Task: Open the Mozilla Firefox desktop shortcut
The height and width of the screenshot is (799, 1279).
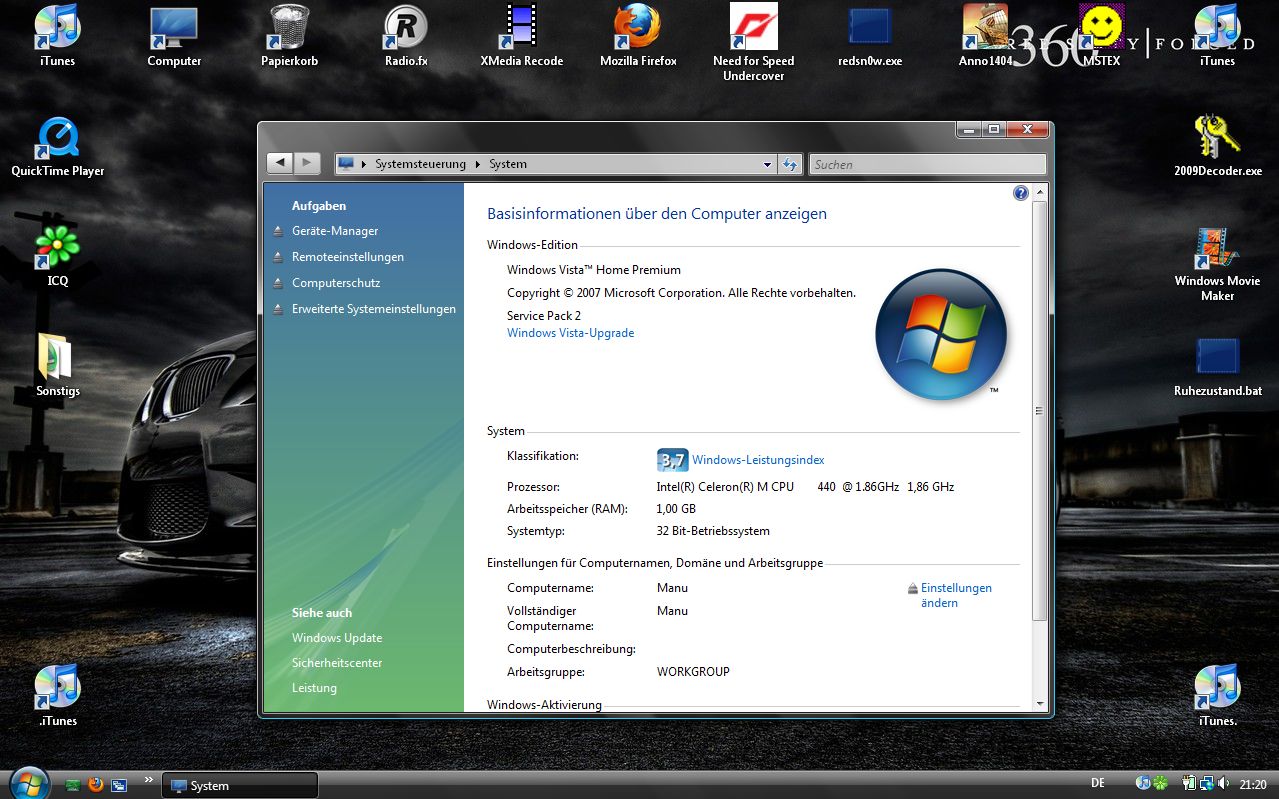Action: [638, 37]
